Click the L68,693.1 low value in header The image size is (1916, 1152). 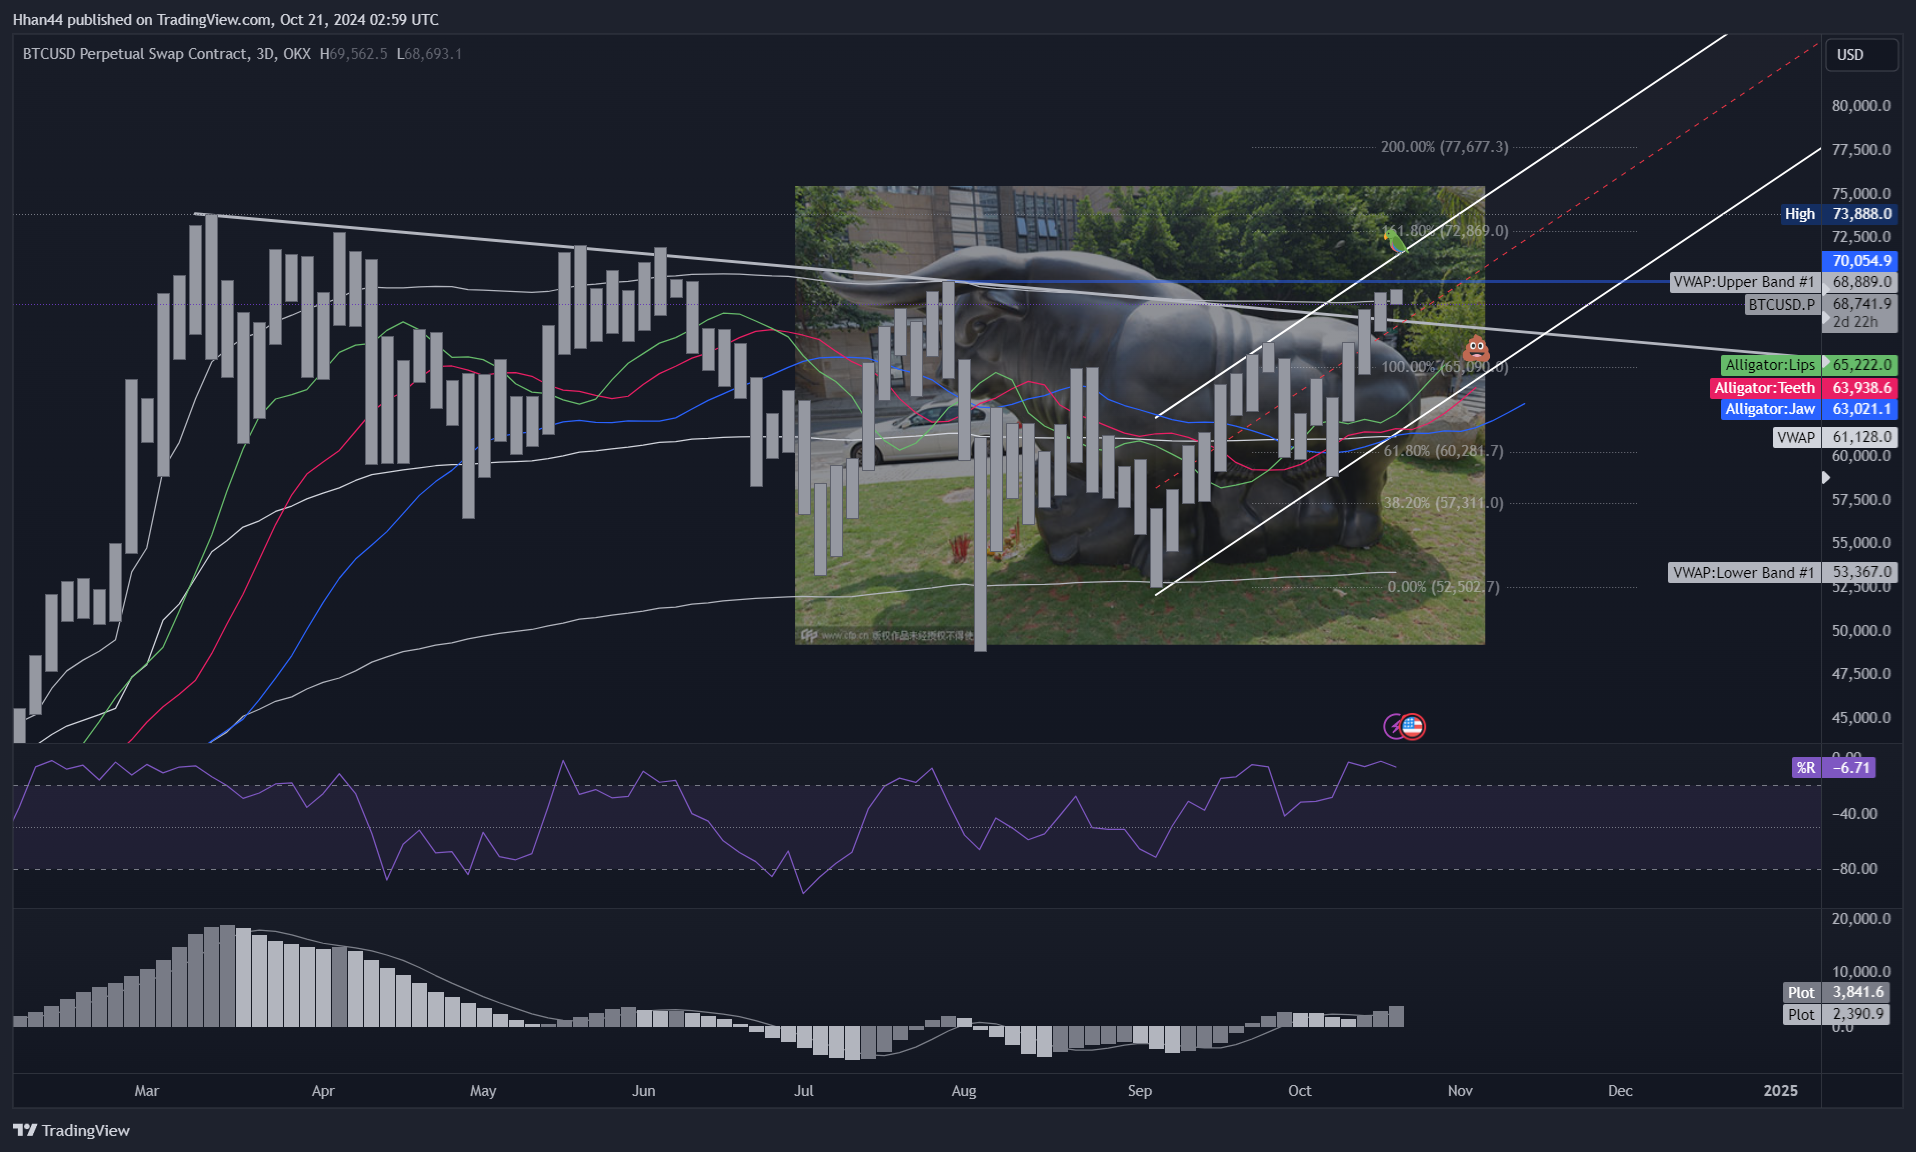coord(429,54)
